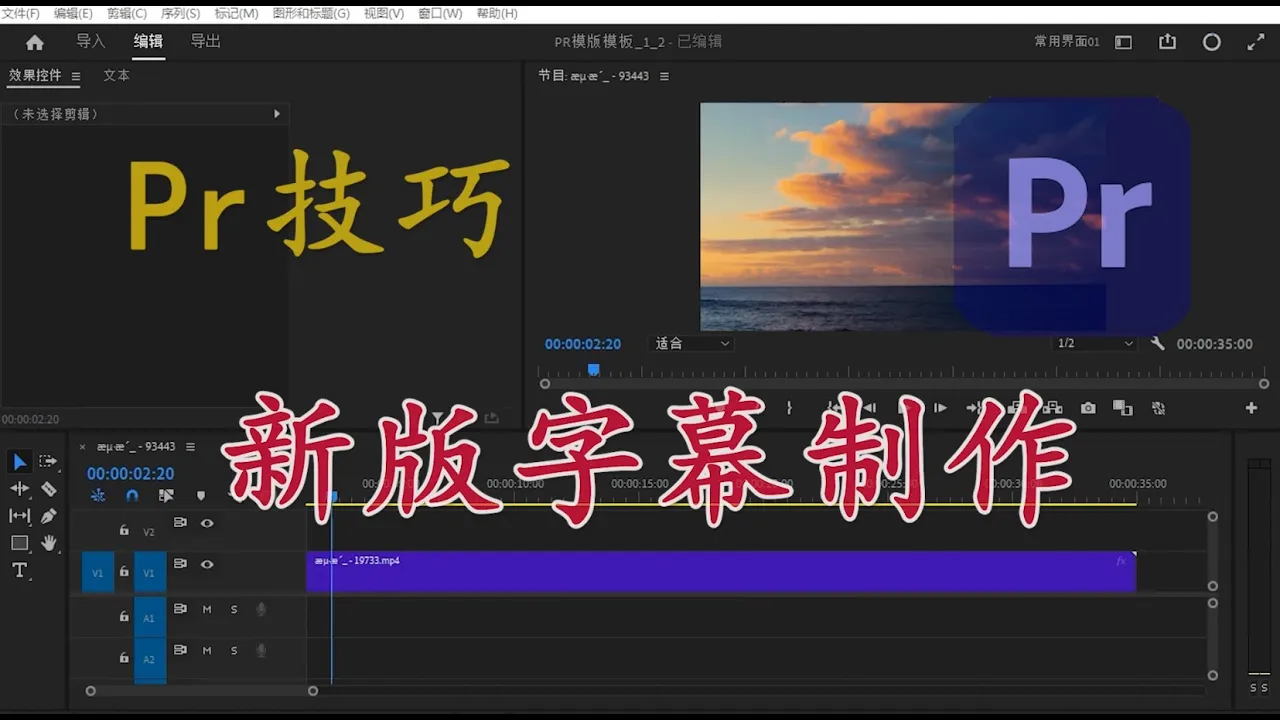
Task: Toggle sync lock on V1 track
Action: [180, 564]
